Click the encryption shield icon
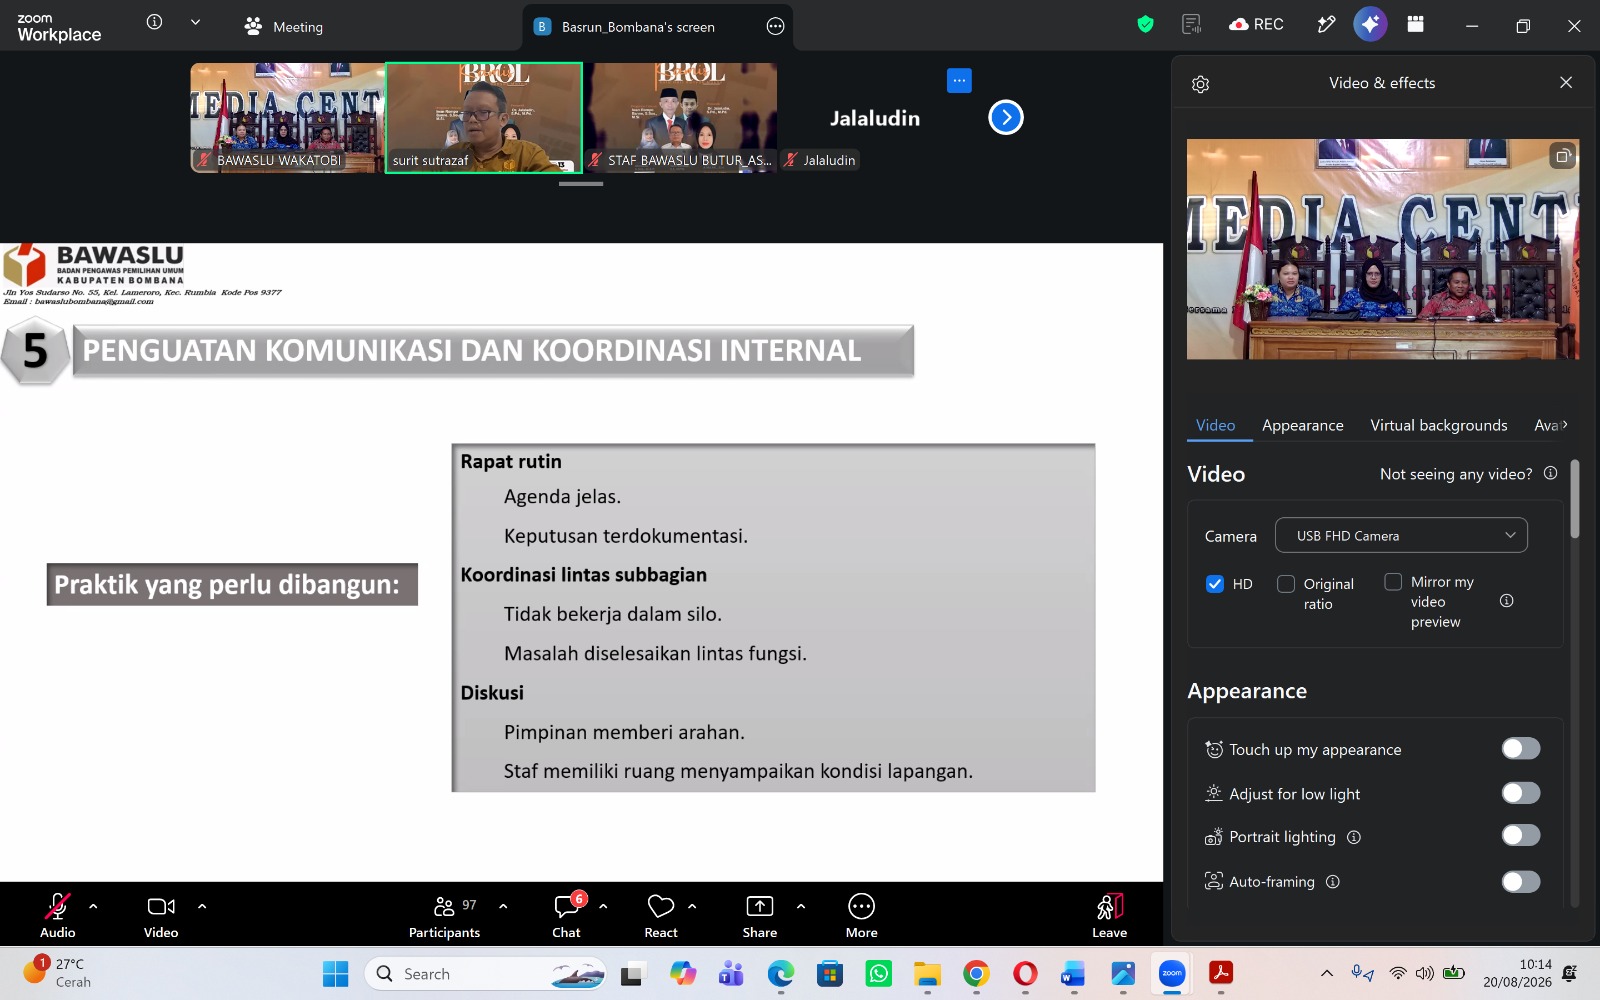This screenshot has width=1600, height=1000. tap(1146, 24)
